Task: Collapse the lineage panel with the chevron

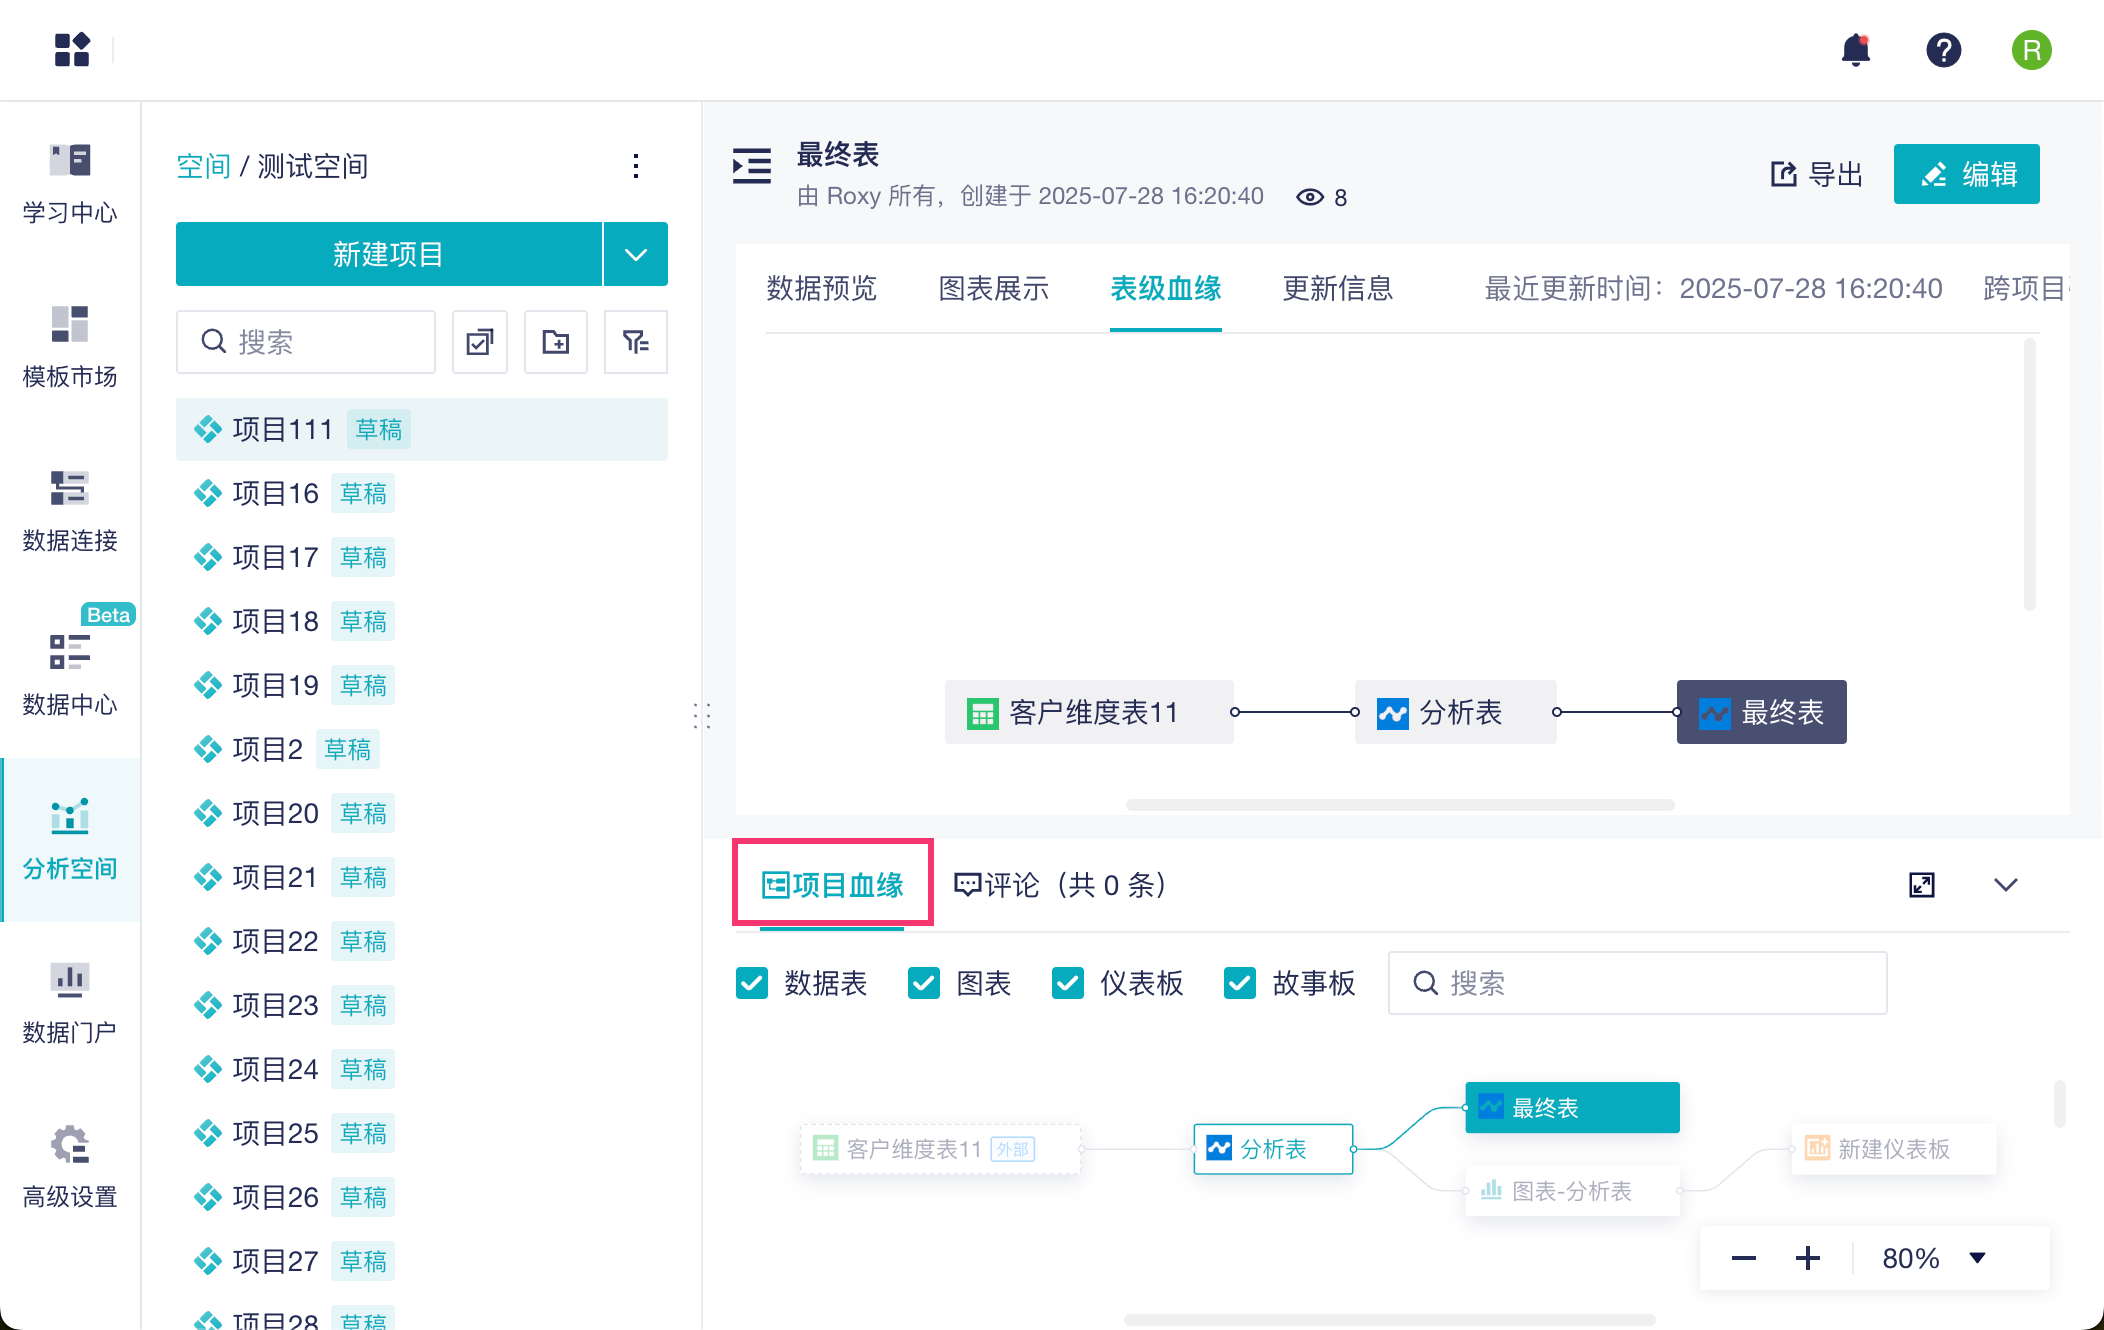Action: 2005,885
